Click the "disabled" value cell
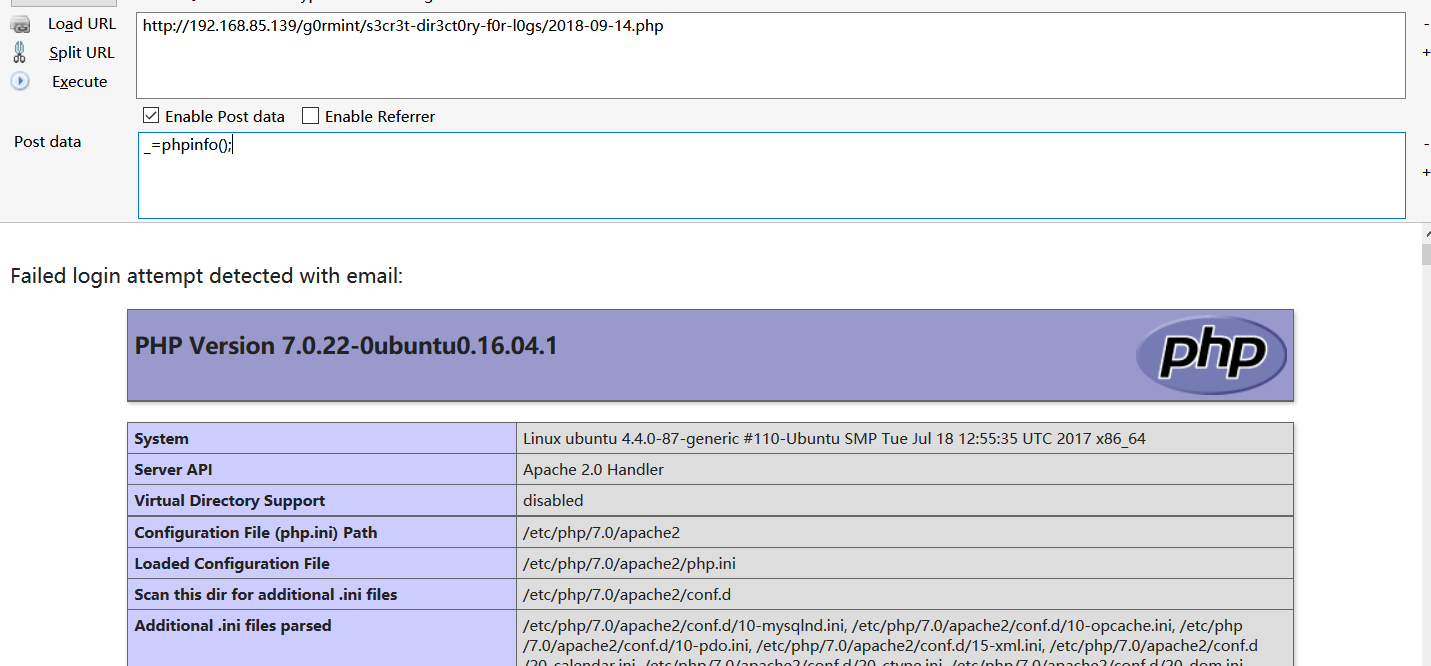The image size is (1431, 666). coord(905,501)
